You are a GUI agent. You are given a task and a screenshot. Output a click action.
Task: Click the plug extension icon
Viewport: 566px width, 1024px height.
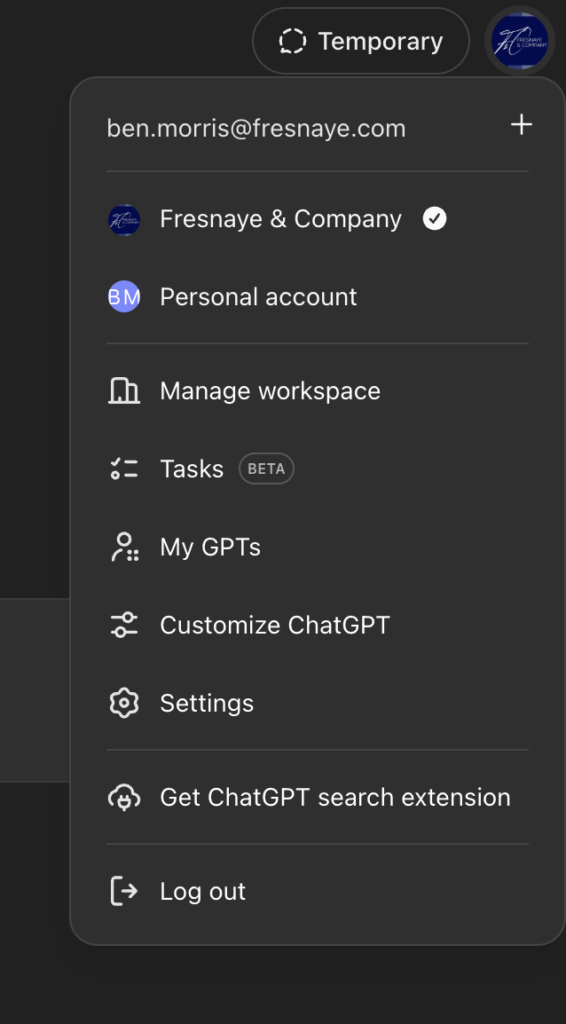(124, 797)
